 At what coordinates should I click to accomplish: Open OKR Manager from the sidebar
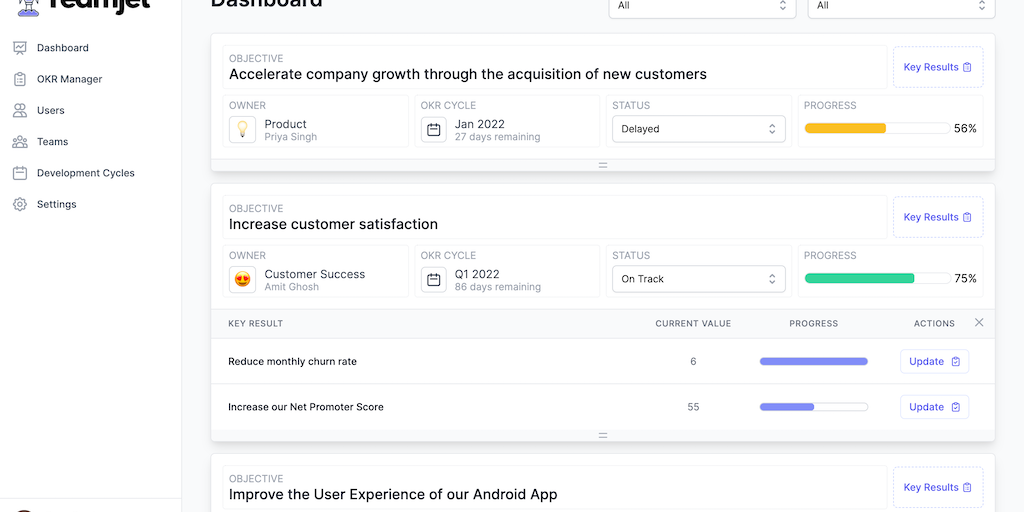[69, 79]
